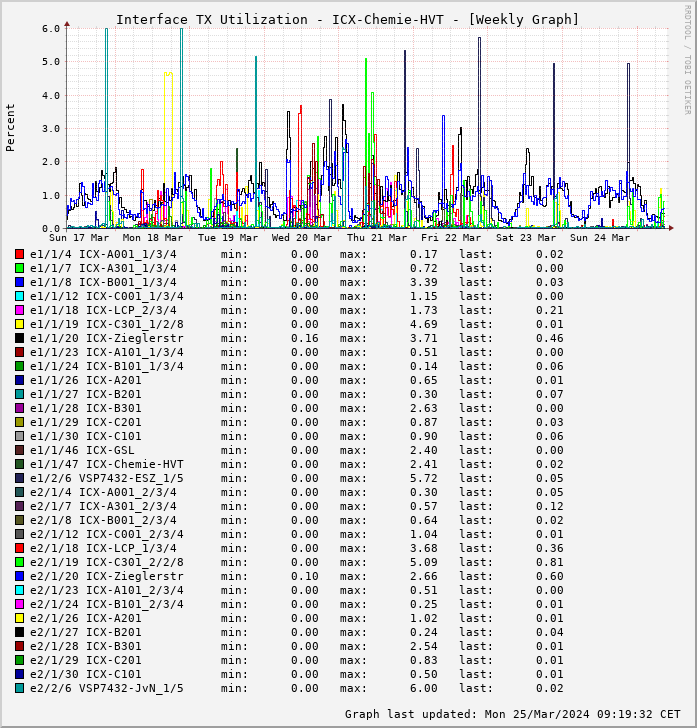Click the yellow swatch for e1/1/19 ICX-C301_1/2/8
Viewport: 697px width, 728px height.
click(x=19, y=324)
